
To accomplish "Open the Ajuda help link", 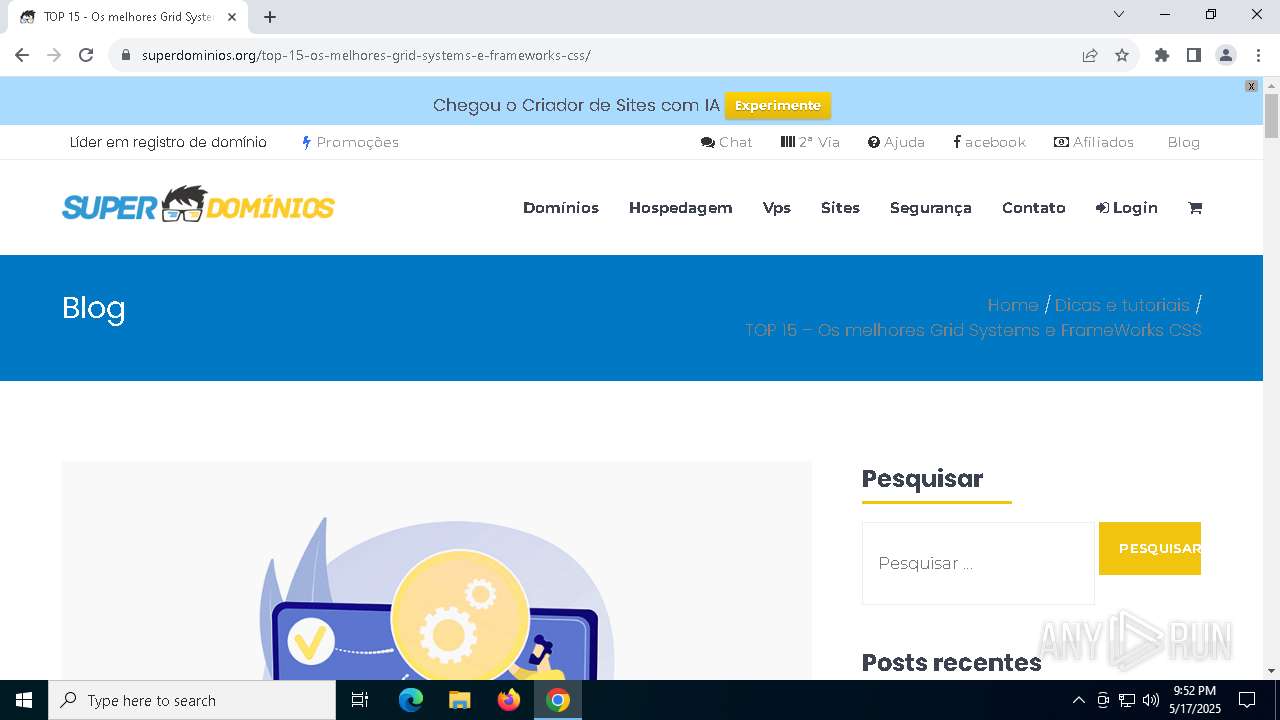I will point(896,142).
